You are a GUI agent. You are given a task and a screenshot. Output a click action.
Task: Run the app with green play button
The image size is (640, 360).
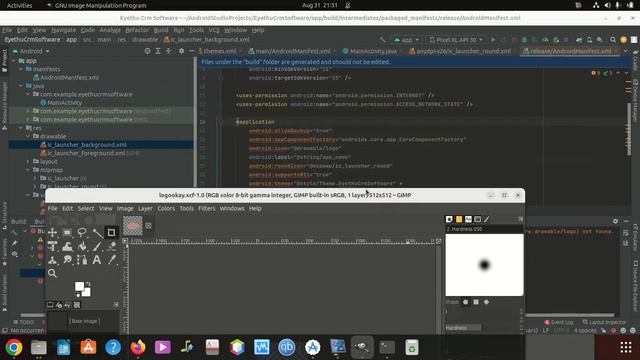click(493, 40)
